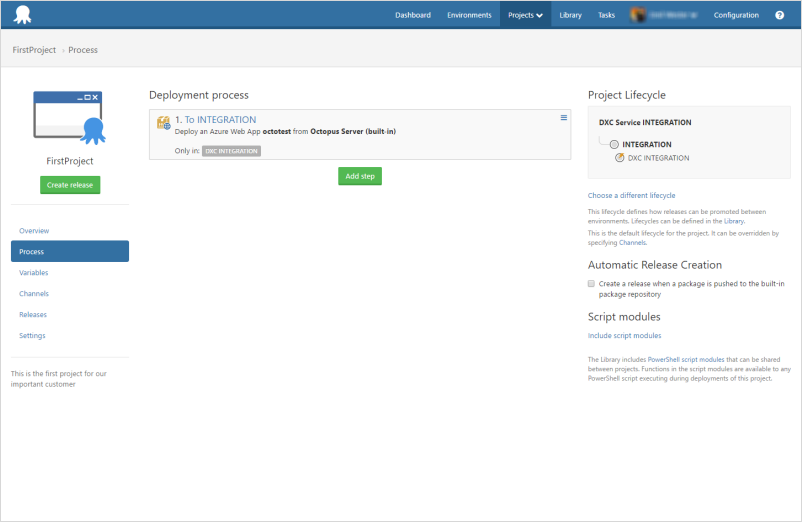This screenshot has width=802, height=522.
Task: Open the To INTEGRATION step link
Action: [220, 119]
